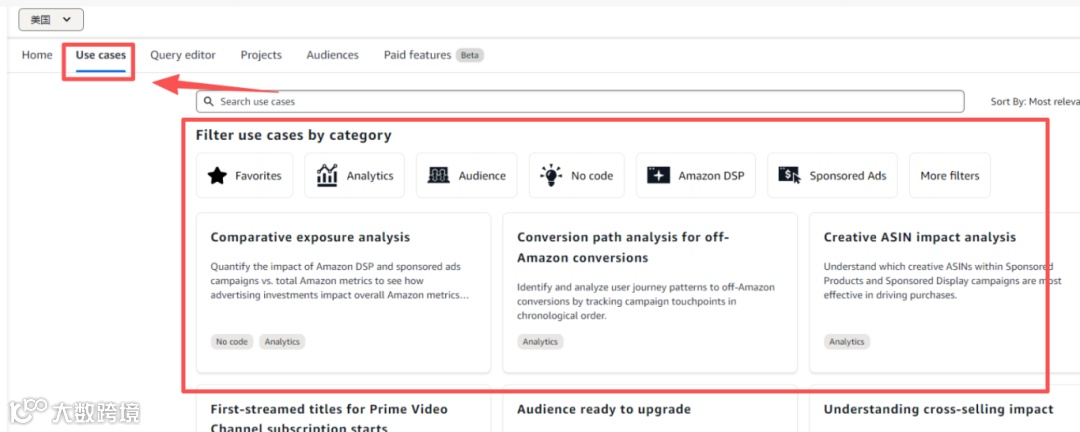Go to the Home tab
Viewport: 1080px width, 432px height.
tap(37, 55)
